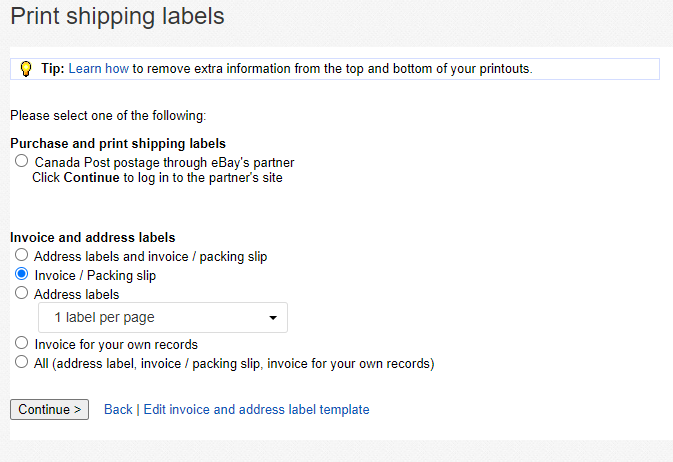
Task: Click the "Canada Post postage through eBay's partner" label text
Action: [164, 162]
